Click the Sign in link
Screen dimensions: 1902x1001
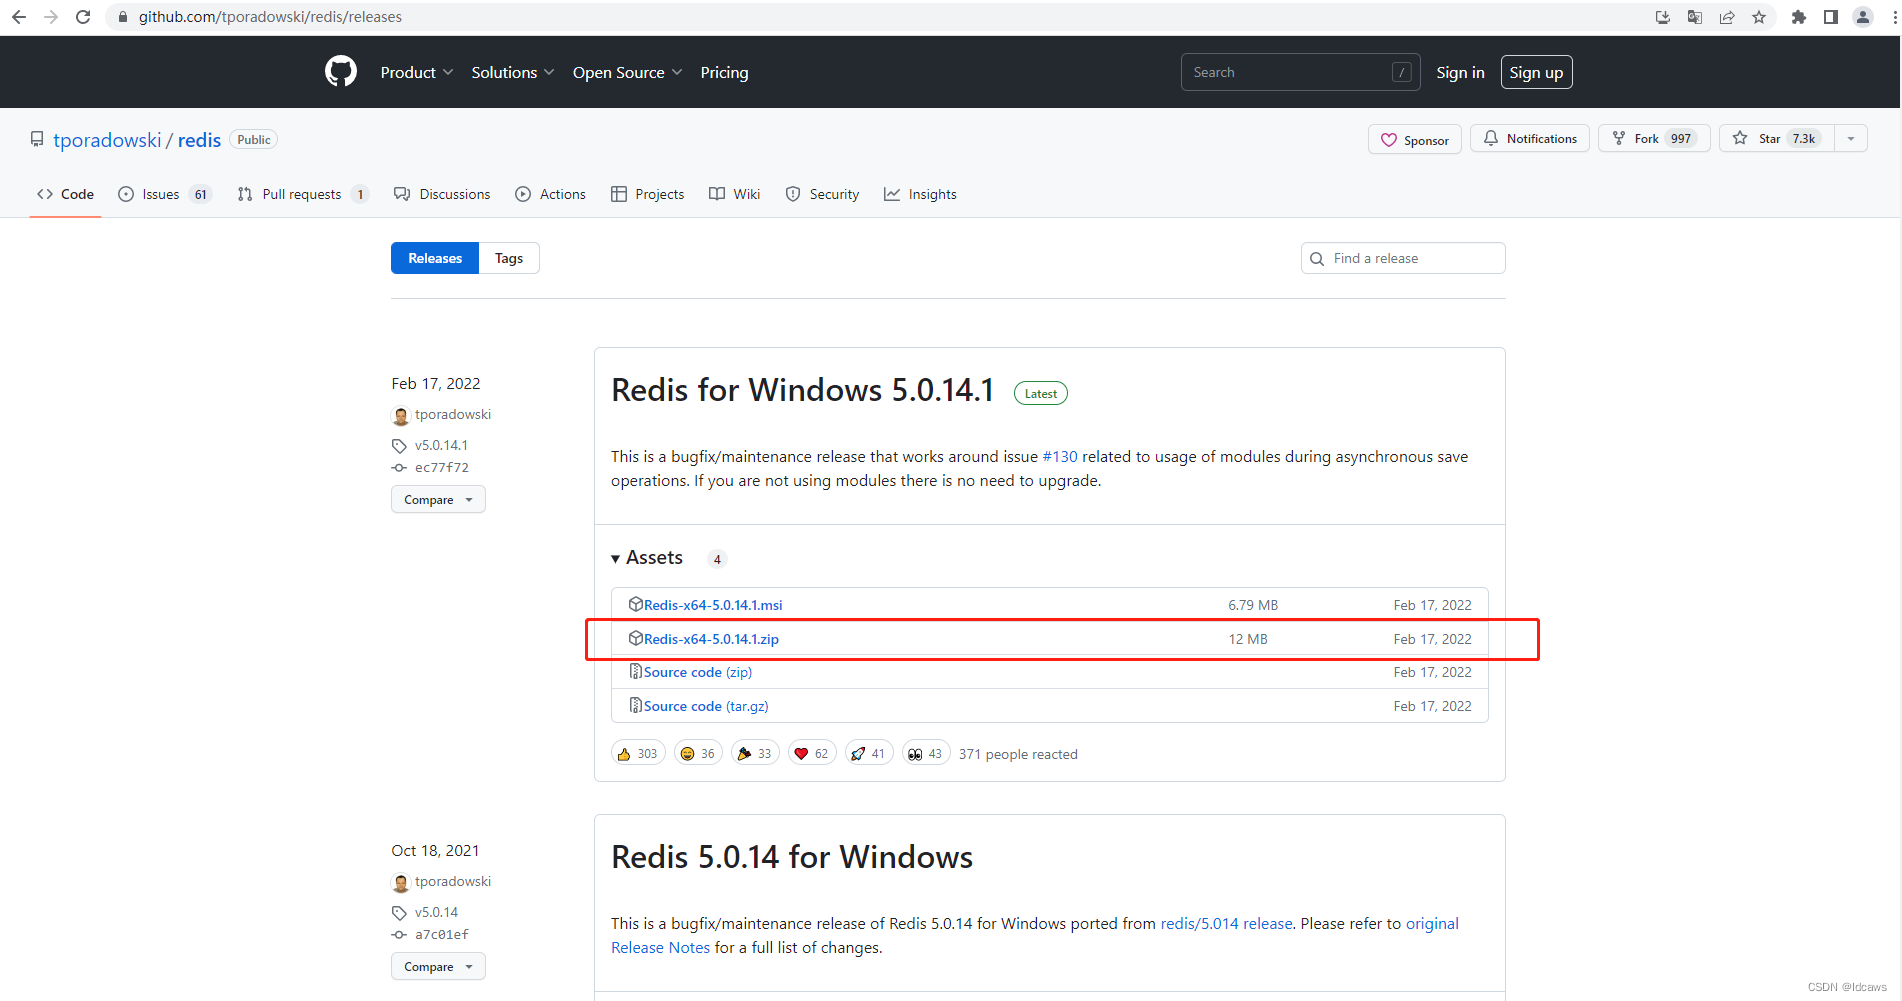[x=1460, y=72]
